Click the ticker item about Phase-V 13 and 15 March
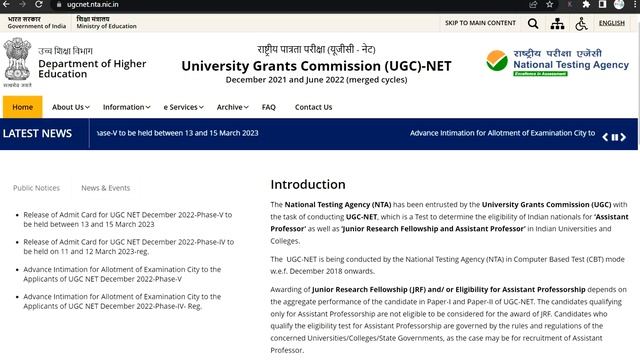Image resolution: width=640 pixels, height=360 pixels. [x=178, y=133]
